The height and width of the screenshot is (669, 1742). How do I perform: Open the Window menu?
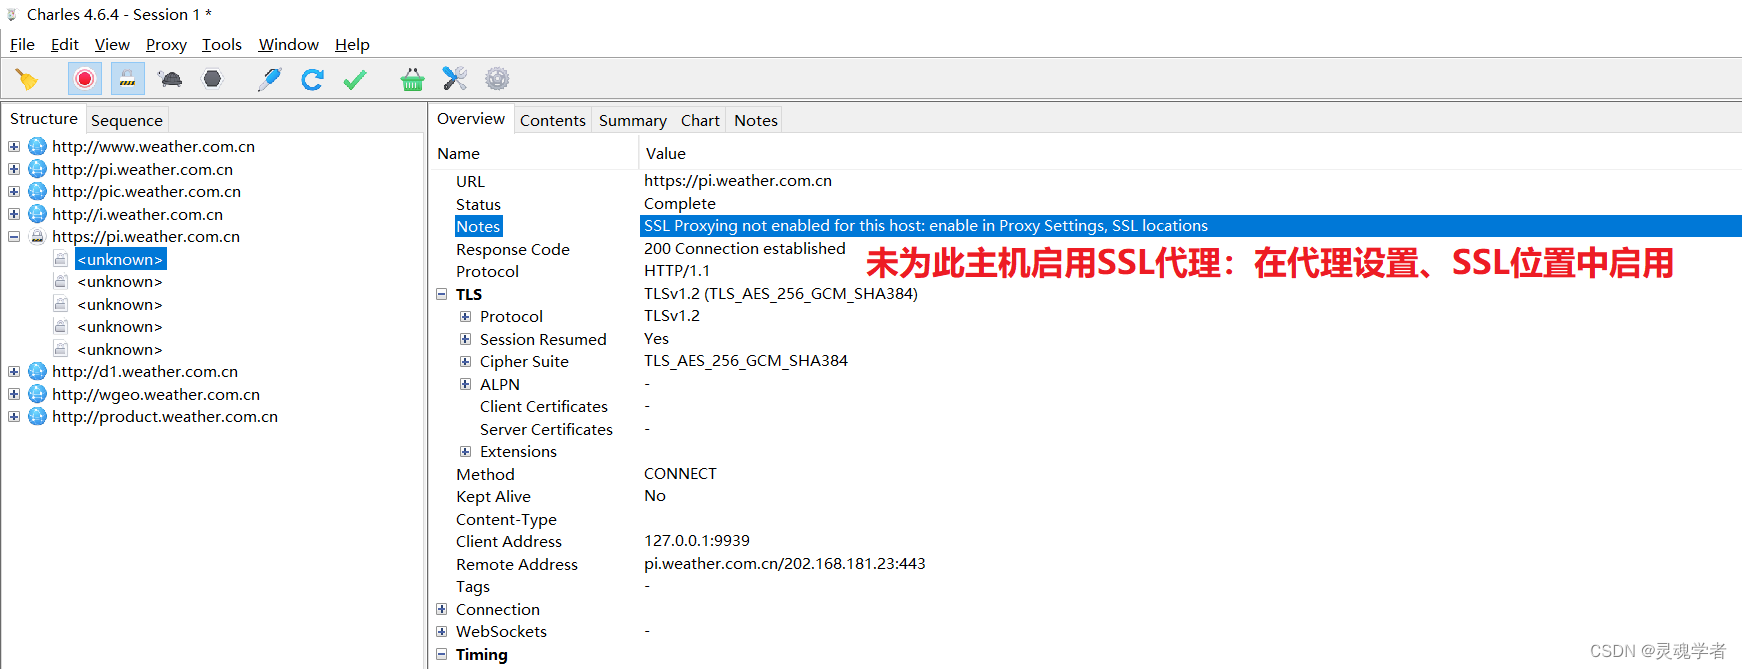[288, 45]
